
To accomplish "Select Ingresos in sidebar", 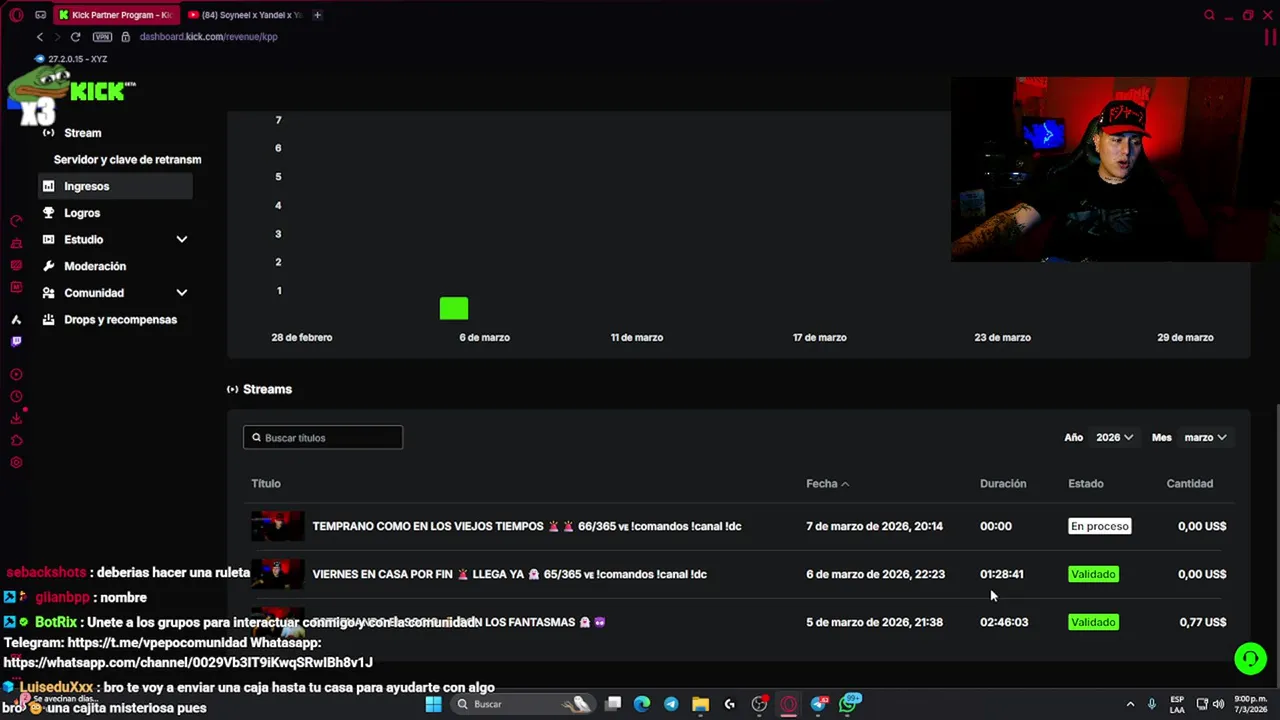I will 115,186.
